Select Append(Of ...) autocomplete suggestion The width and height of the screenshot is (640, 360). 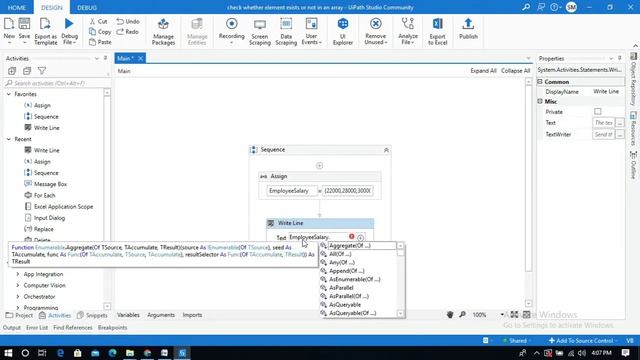347,271
